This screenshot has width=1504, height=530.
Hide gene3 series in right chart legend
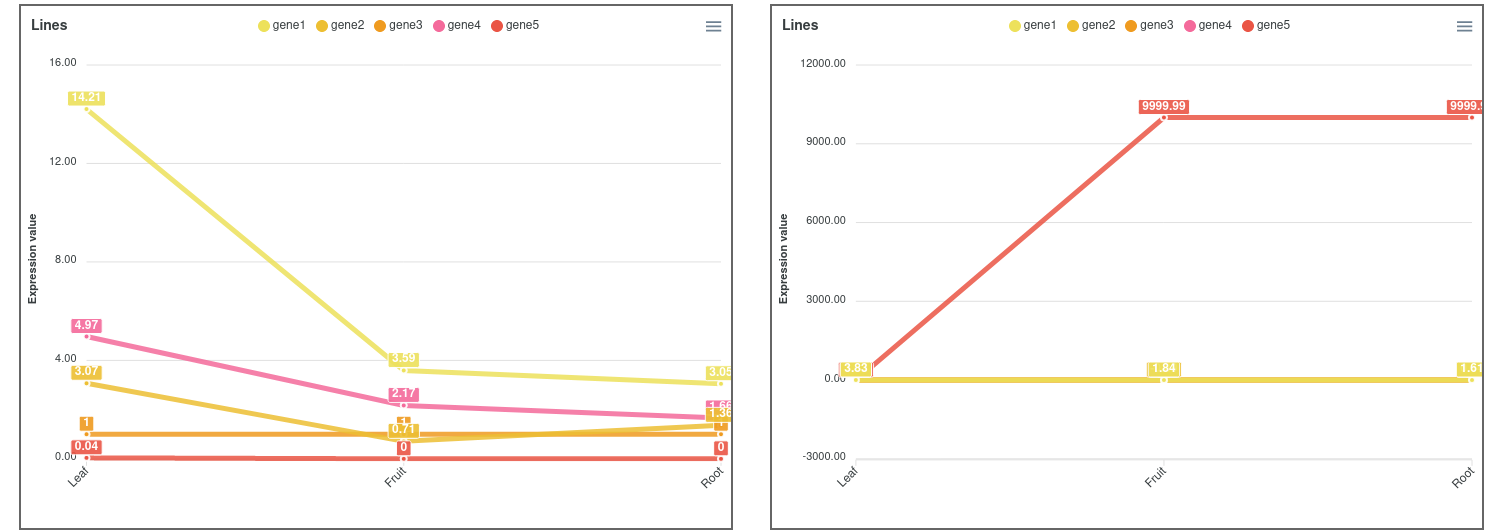tap(1149, 25)
